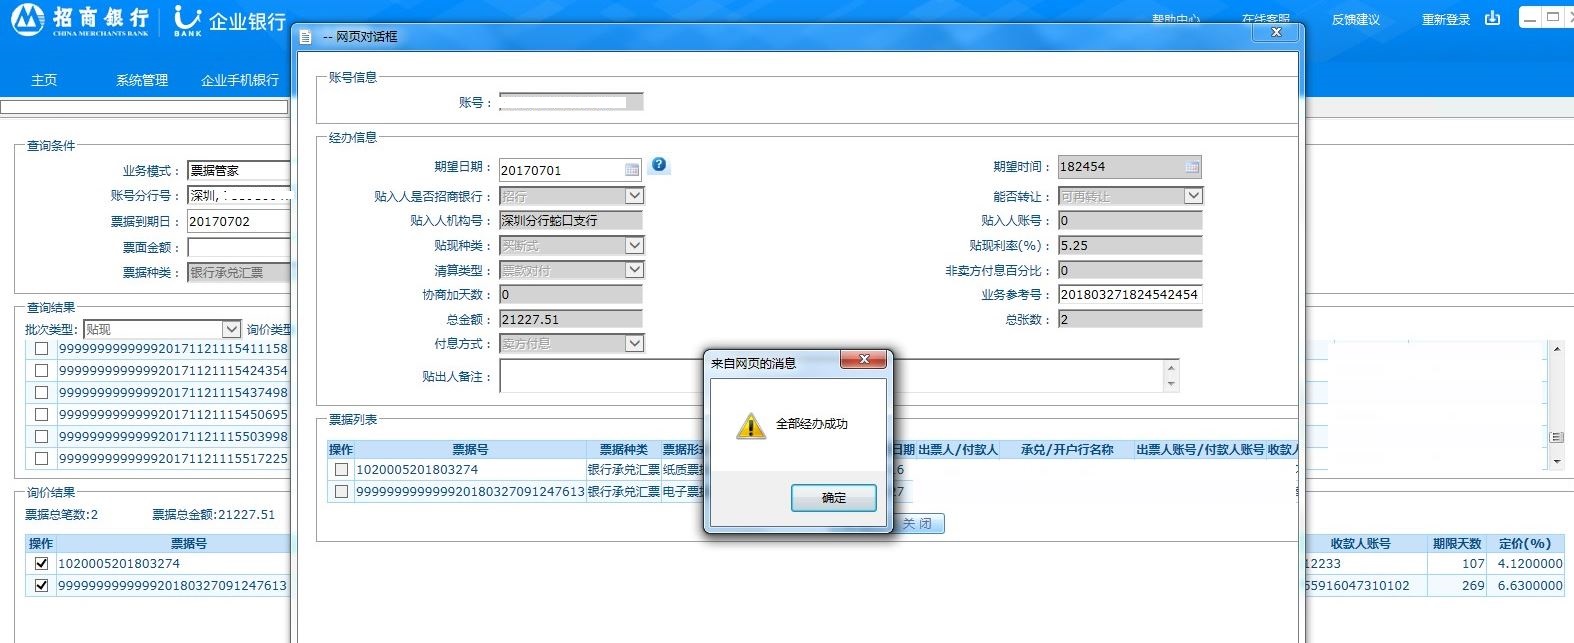Open the 期望时间 calendar icon
Screen dimensions: 1574x643
click(x=1192, y=167)
